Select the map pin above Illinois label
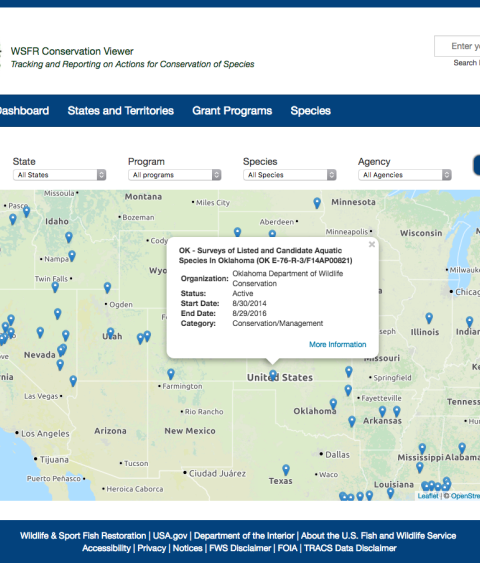480x563 pixels. tap(429, 318)
